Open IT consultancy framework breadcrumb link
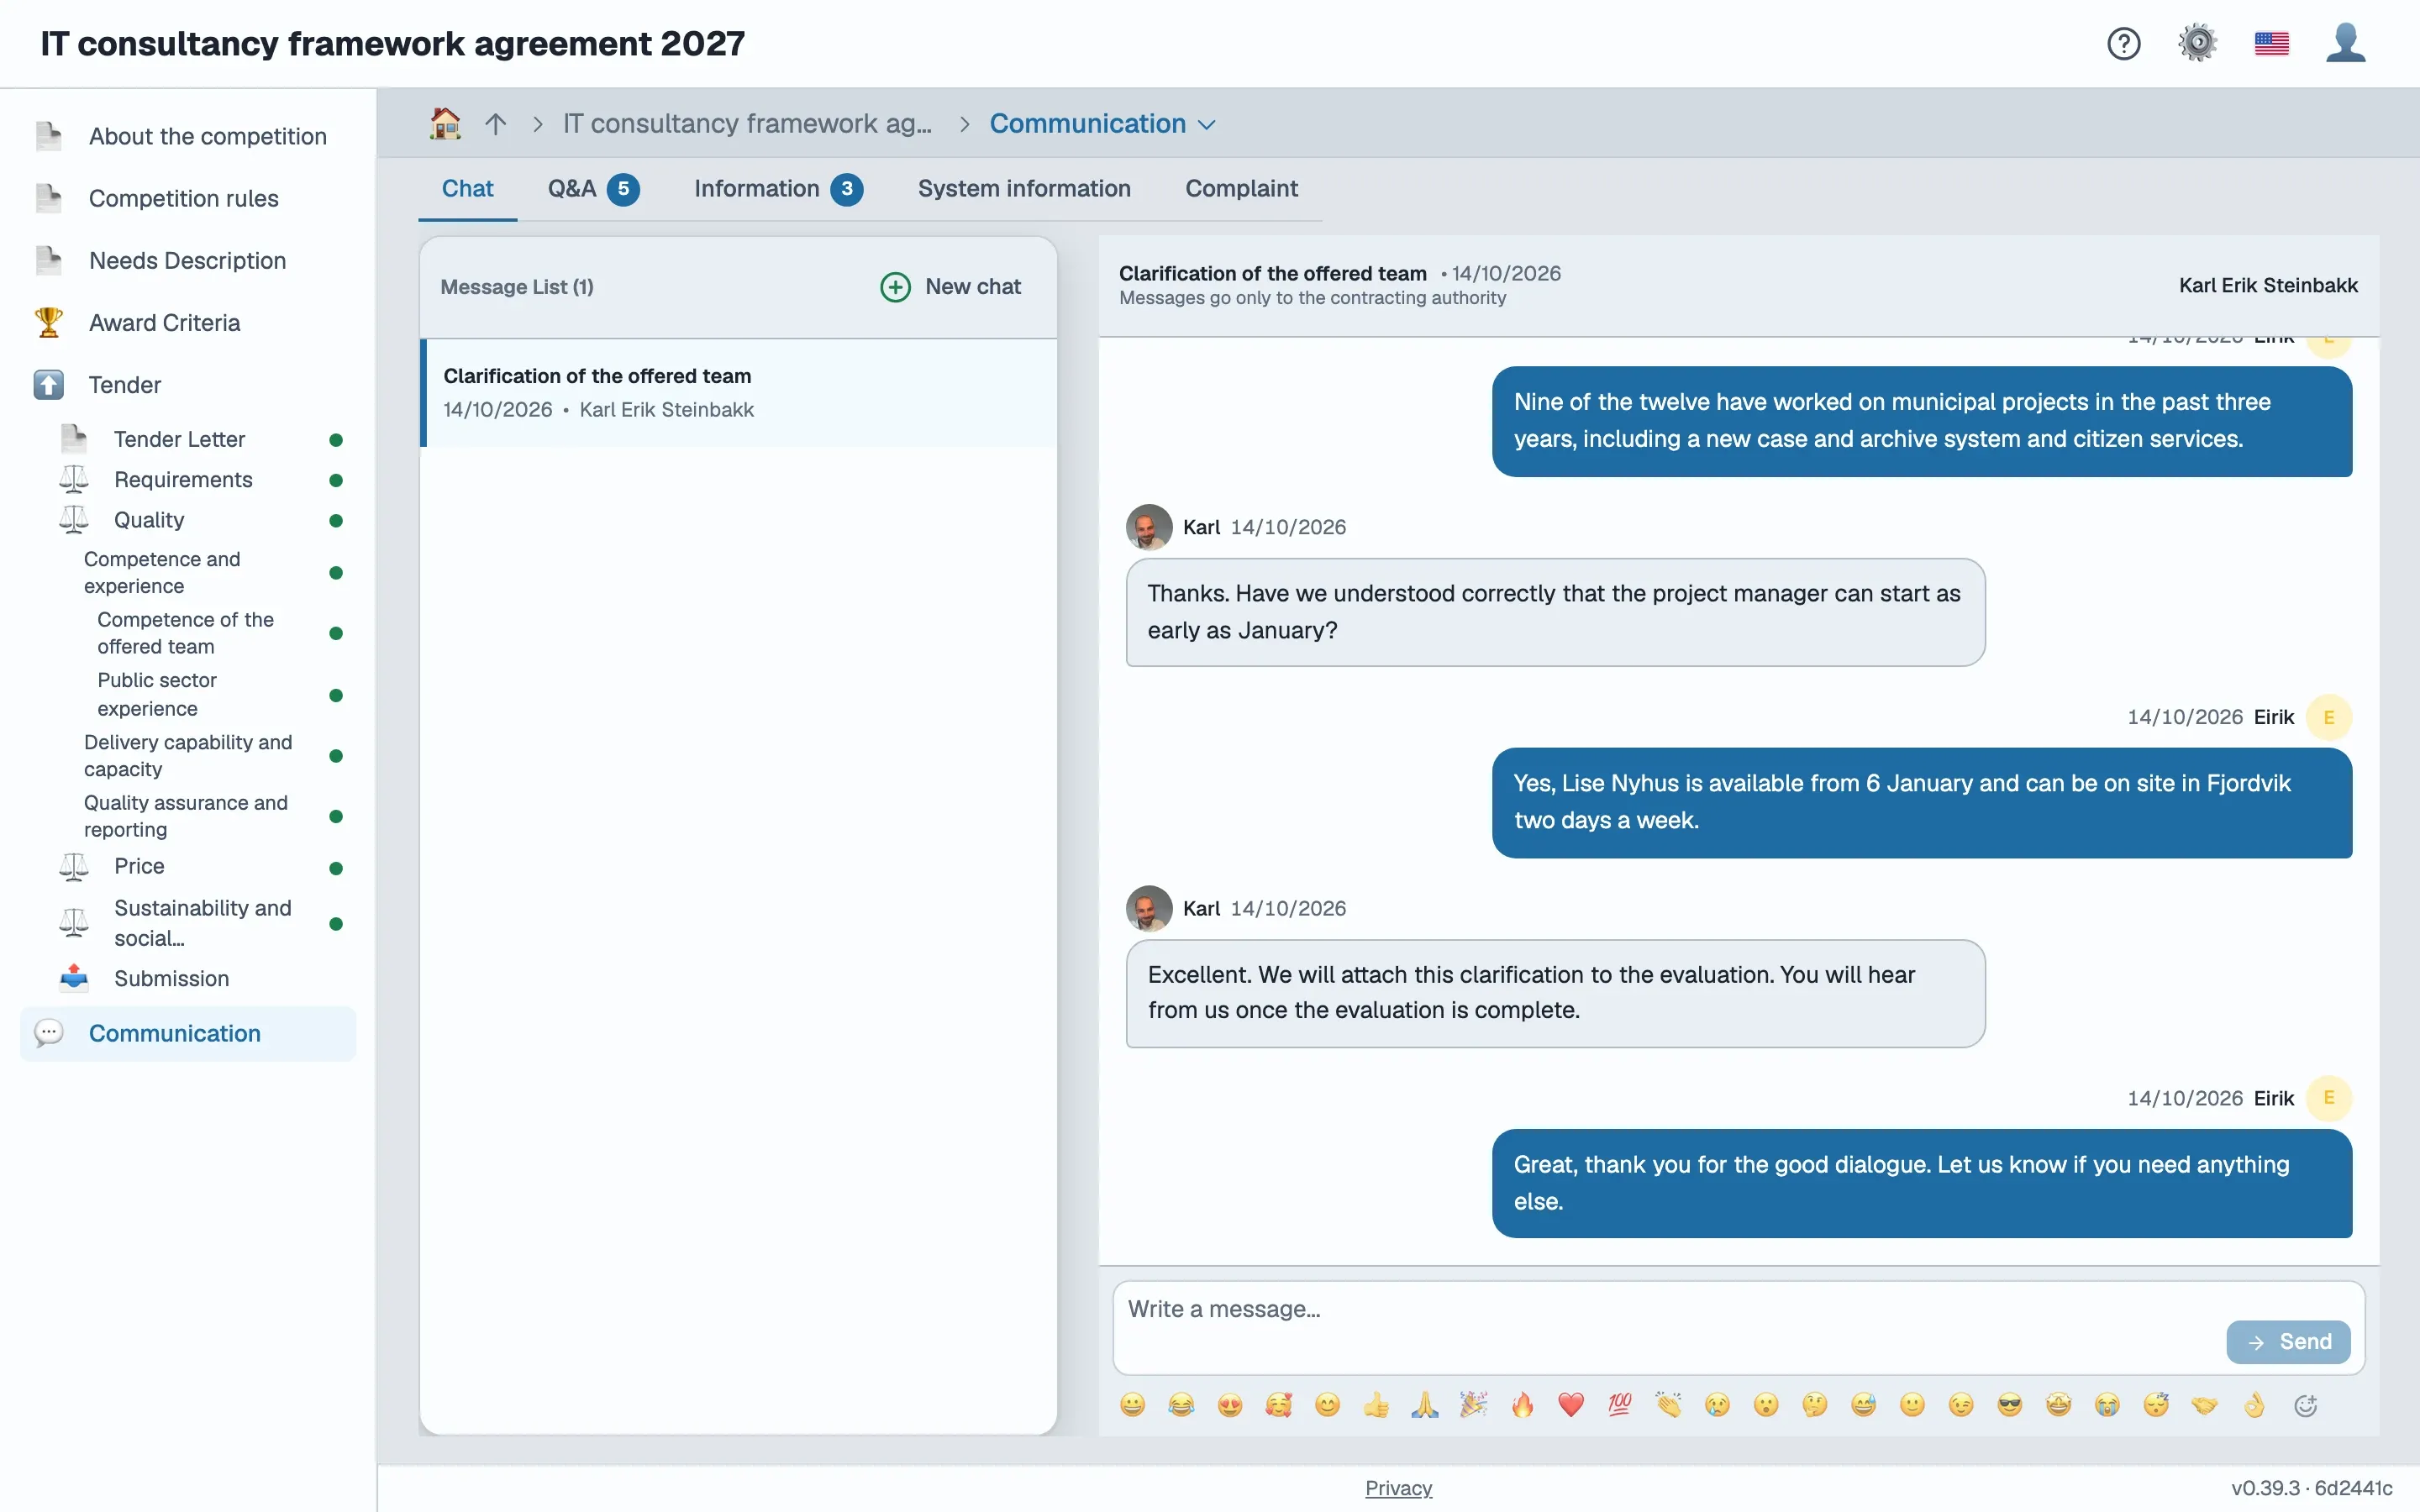 [x=747, y=124]
